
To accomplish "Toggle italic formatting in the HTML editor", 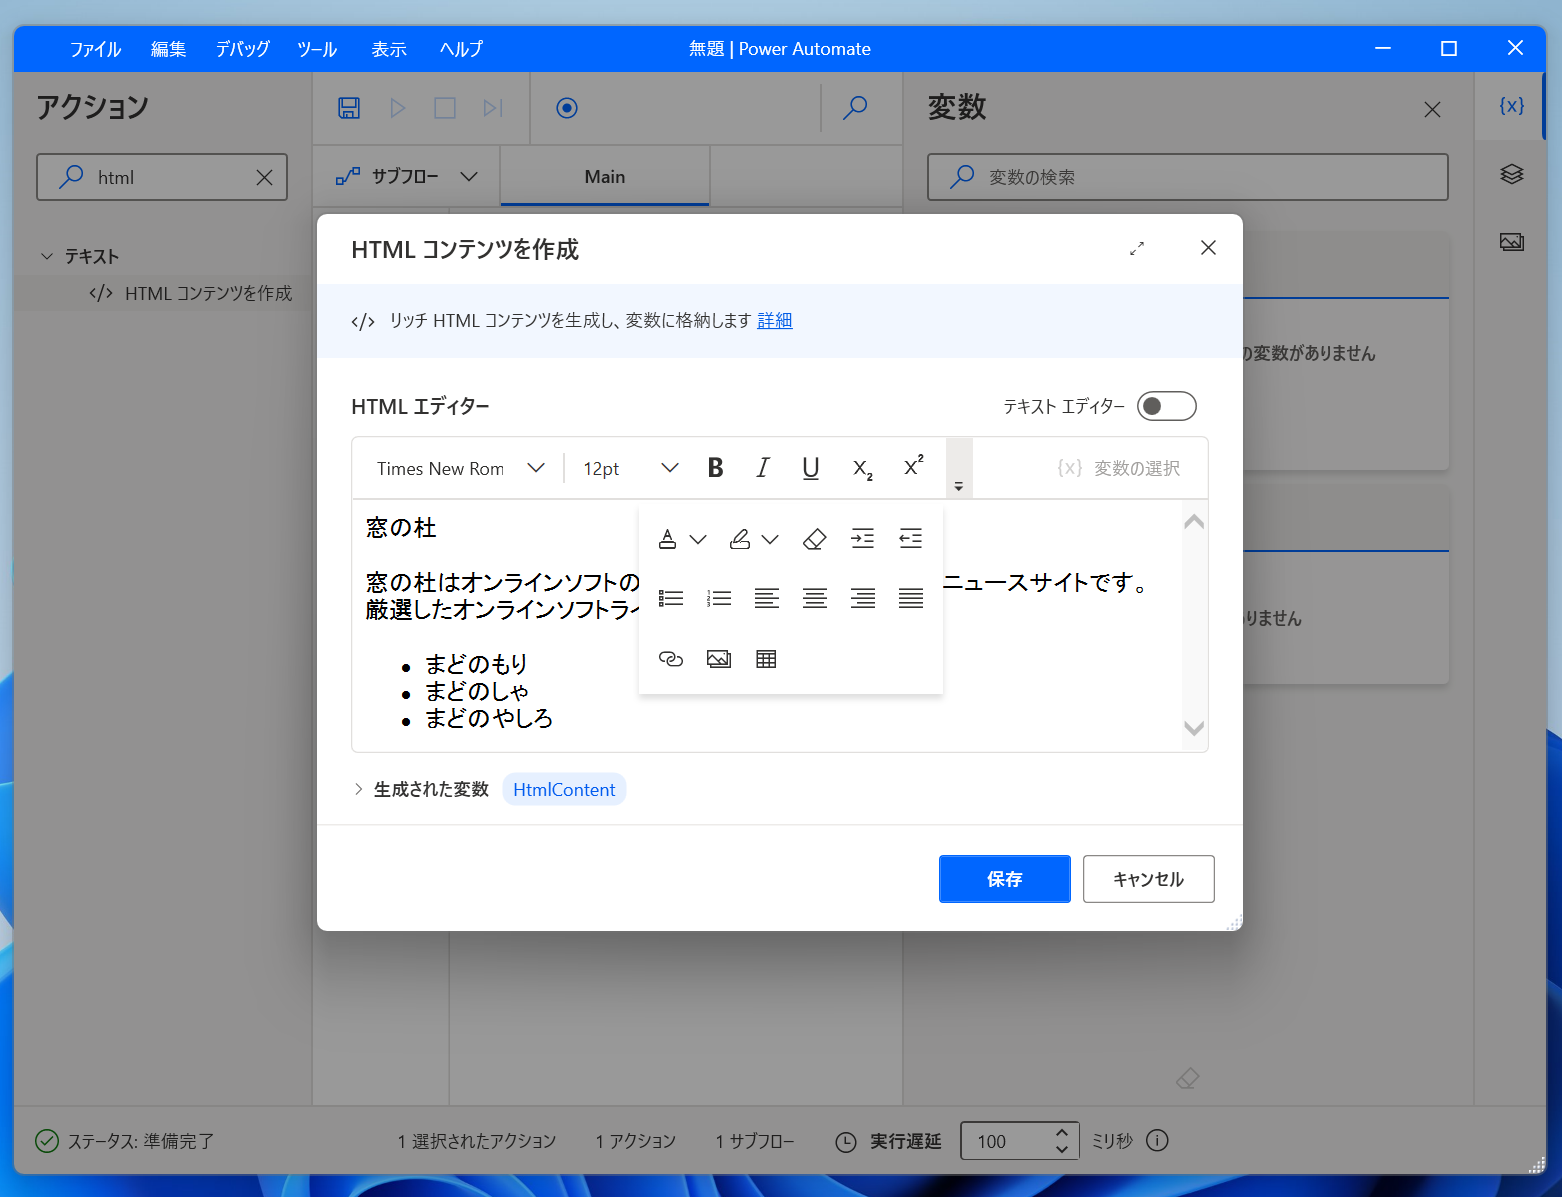I will 763,467.
